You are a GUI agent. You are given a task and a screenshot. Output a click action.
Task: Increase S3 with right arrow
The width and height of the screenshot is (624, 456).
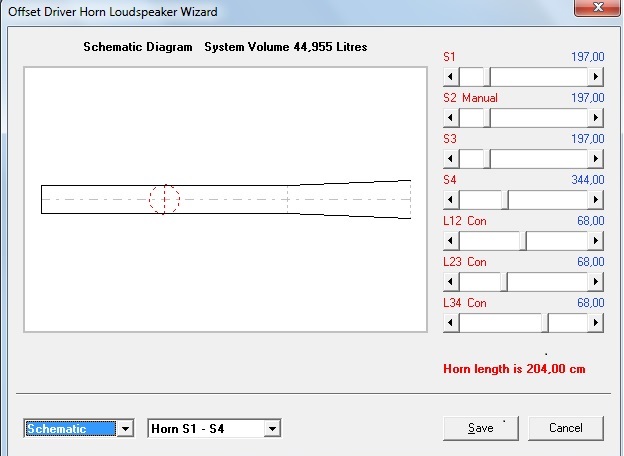[596, 158]
